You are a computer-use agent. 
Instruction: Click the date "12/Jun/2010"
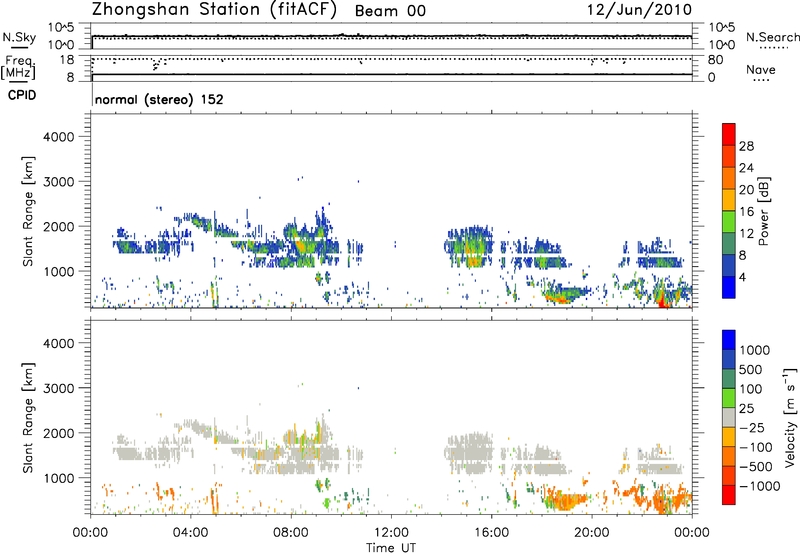tap(639, 10)
